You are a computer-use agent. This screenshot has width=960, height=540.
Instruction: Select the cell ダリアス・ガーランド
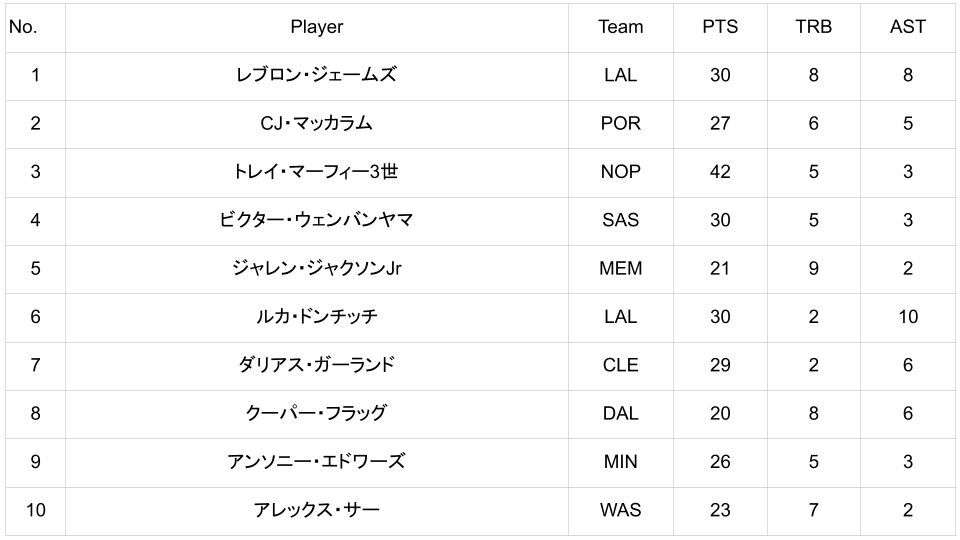(316, 365)
